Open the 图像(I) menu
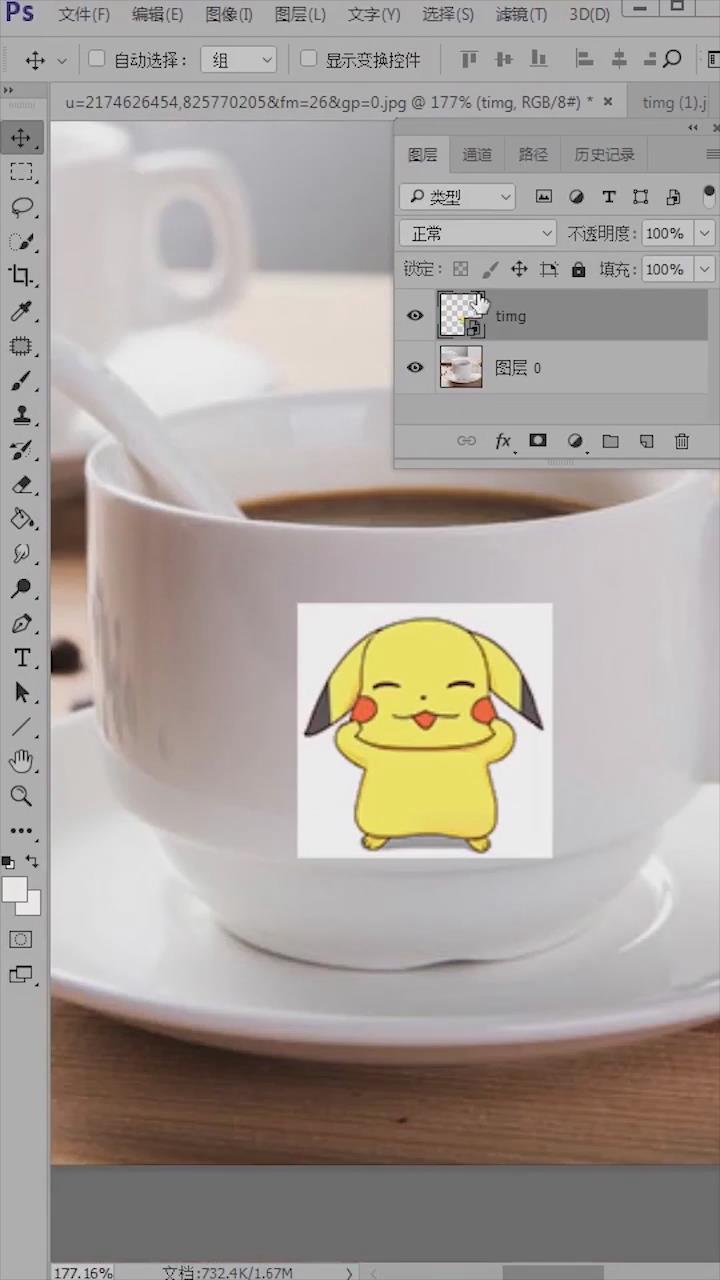The image size is (720, 1280). (x=229, y=14)
